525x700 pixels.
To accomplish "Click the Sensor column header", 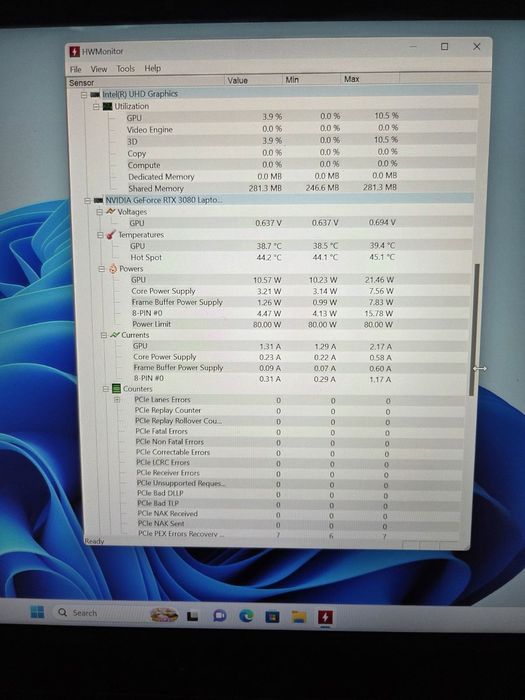I will (x=146, y=82).
